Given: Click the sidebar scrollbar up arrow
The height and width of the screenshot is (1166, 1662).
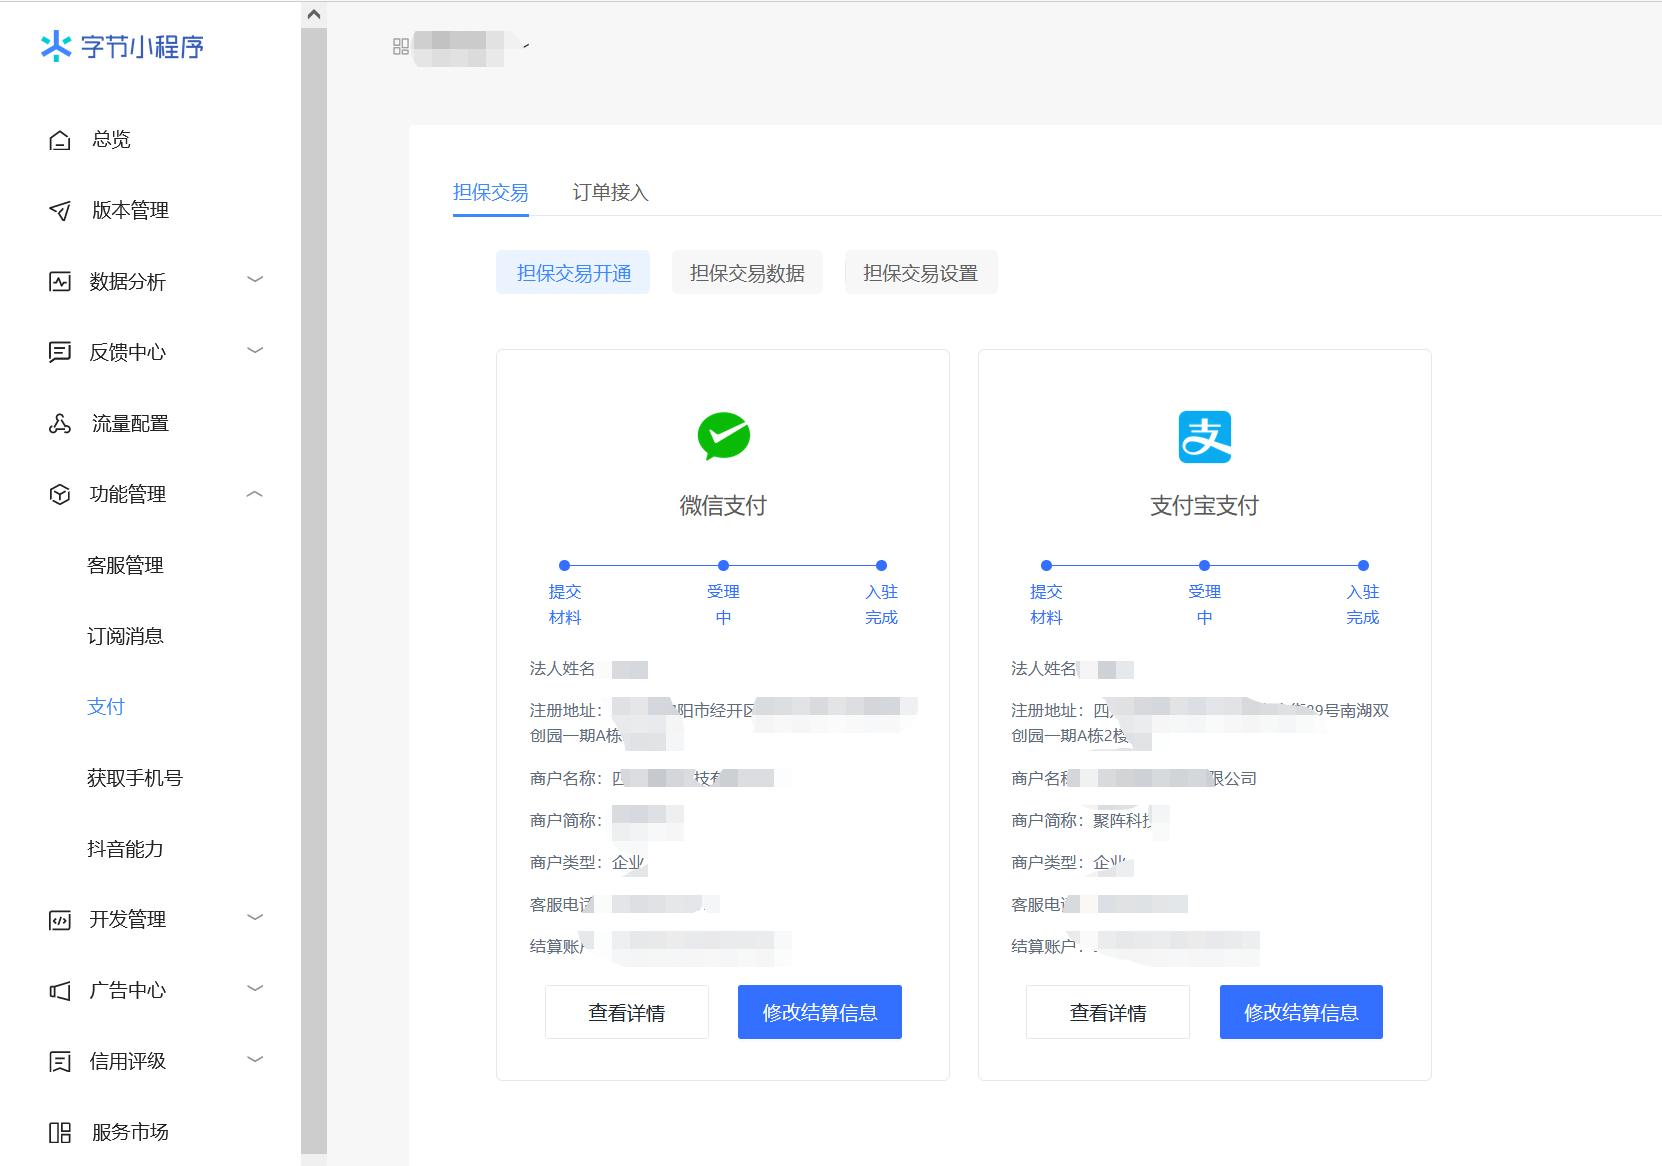Looking at the screenshot, I should pos(314,14).
